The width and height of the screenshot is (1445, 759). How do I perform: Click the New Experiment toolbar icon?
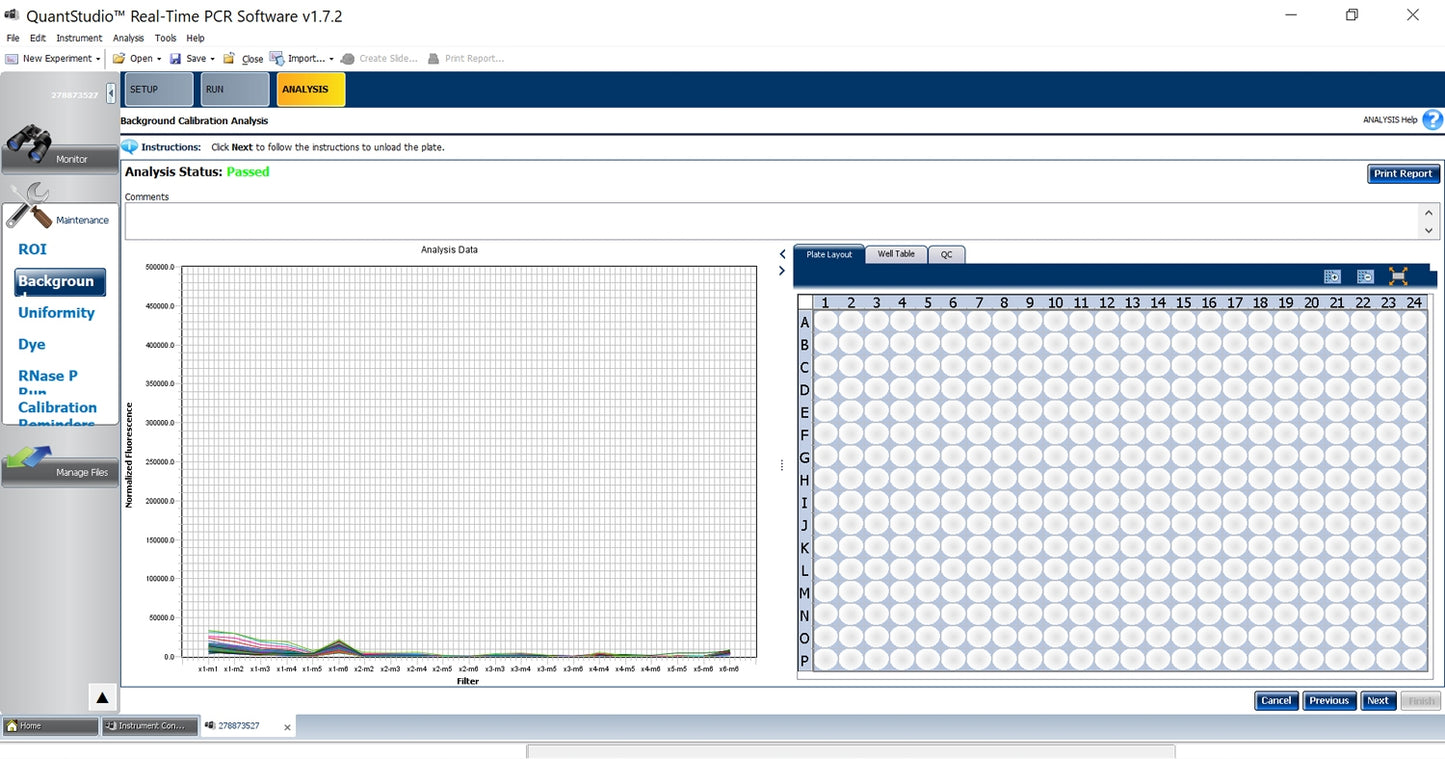click(x=12, y=59)
